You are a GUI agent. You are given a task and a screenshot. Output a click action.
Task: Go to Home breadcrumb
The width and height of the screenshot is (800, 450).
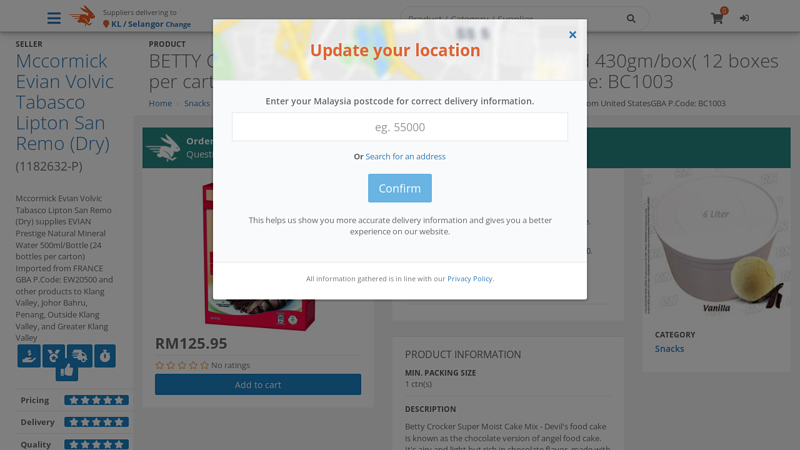pyautogui.click(x=160, y=103)
